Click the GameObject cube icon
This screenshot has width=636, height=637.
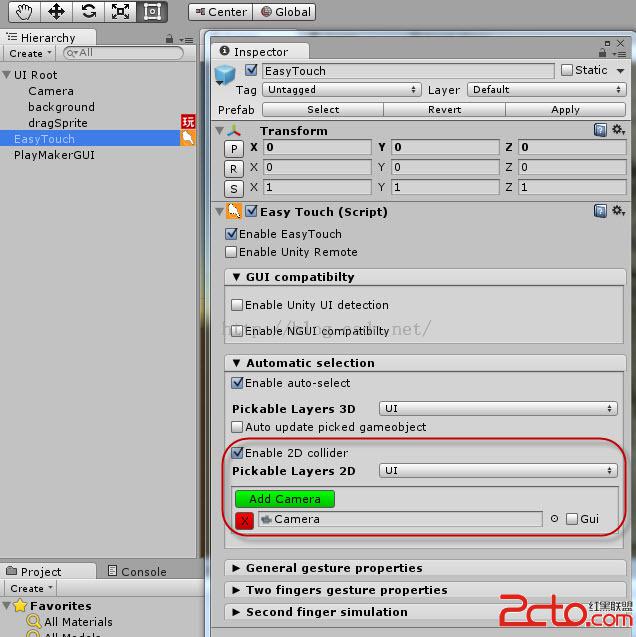tap(225, 75)
